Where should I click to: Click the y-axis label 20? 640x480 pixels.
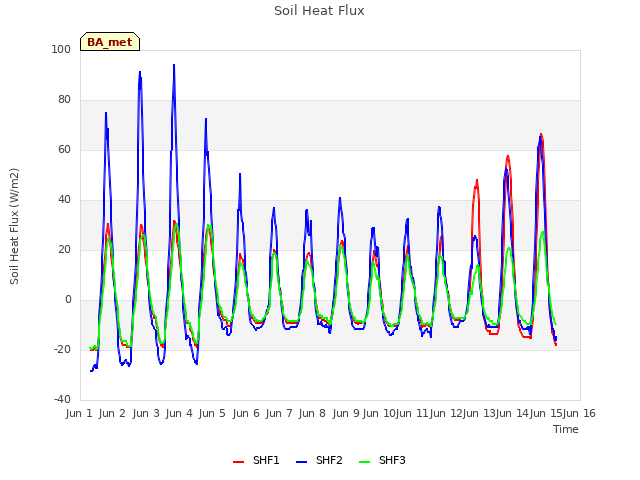[x=64, y=249]
